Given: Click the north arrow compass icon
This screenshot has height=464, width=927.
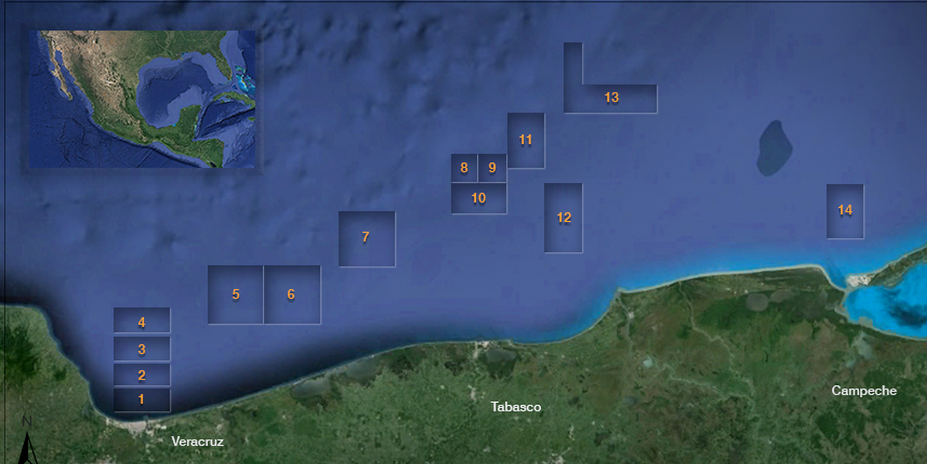Looking at the screenshot, I should (x=26, y=440).
